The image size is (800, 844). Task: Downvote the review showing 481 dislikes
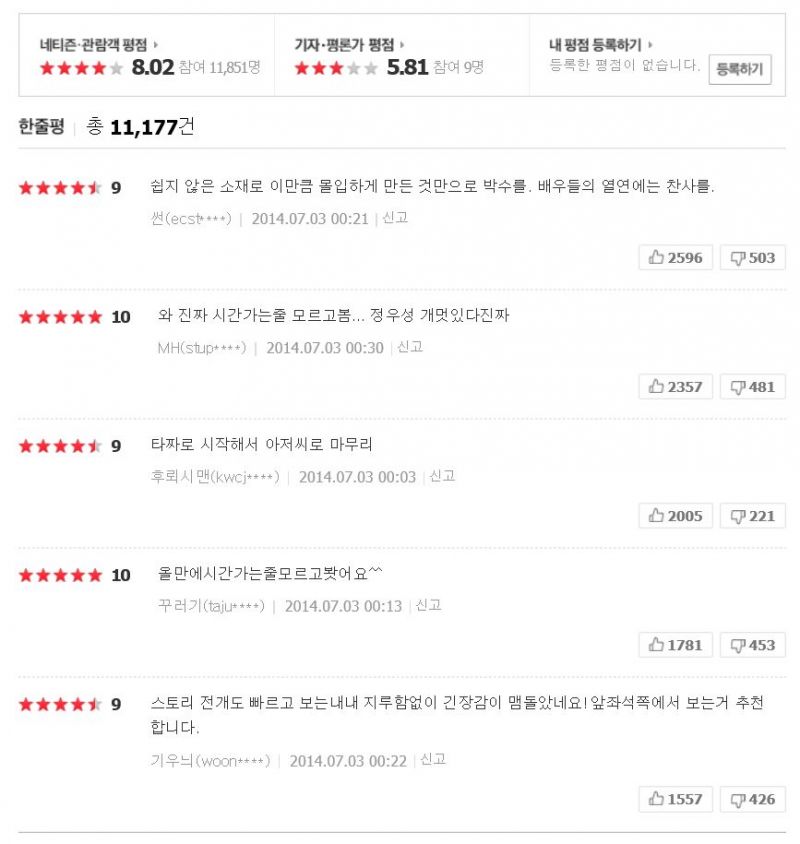pyautogui.click(x=752, y=386)
